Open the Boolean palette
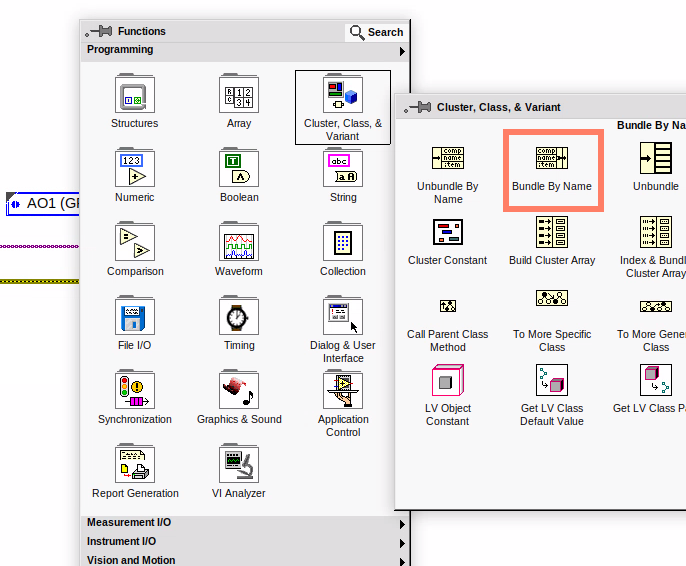 tap(239, 168)
